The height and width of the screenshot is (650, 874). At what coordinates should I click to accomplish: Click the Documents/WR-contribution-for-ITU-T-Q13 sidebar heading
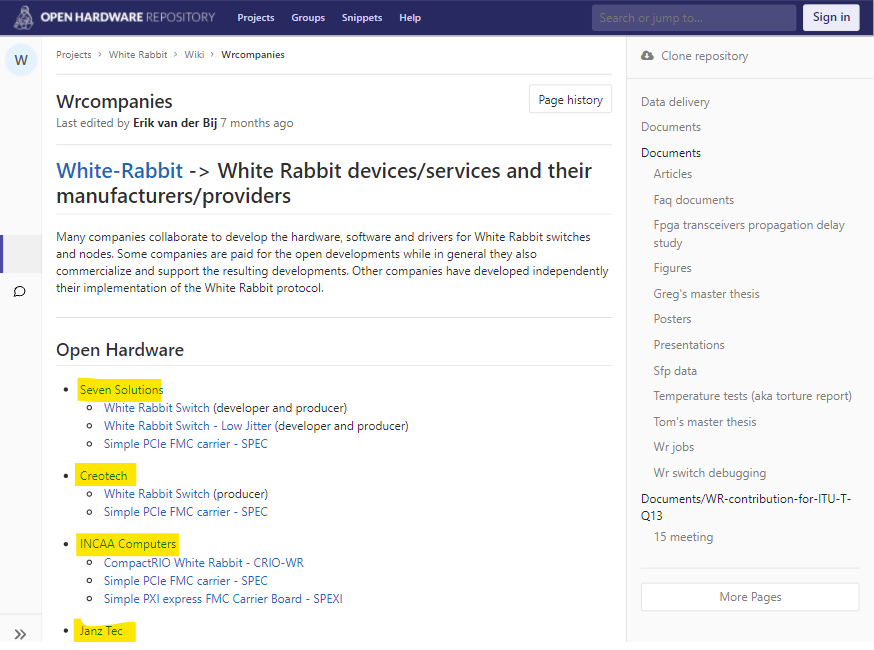click(x=746, y=507)
